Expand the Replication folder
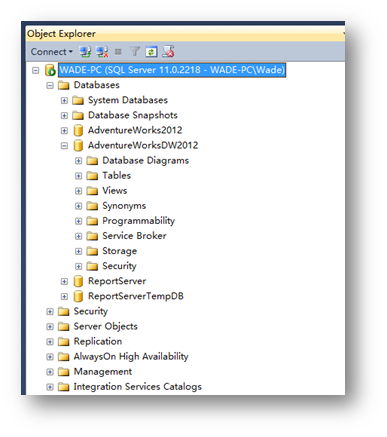 click(x=50, y=342)
